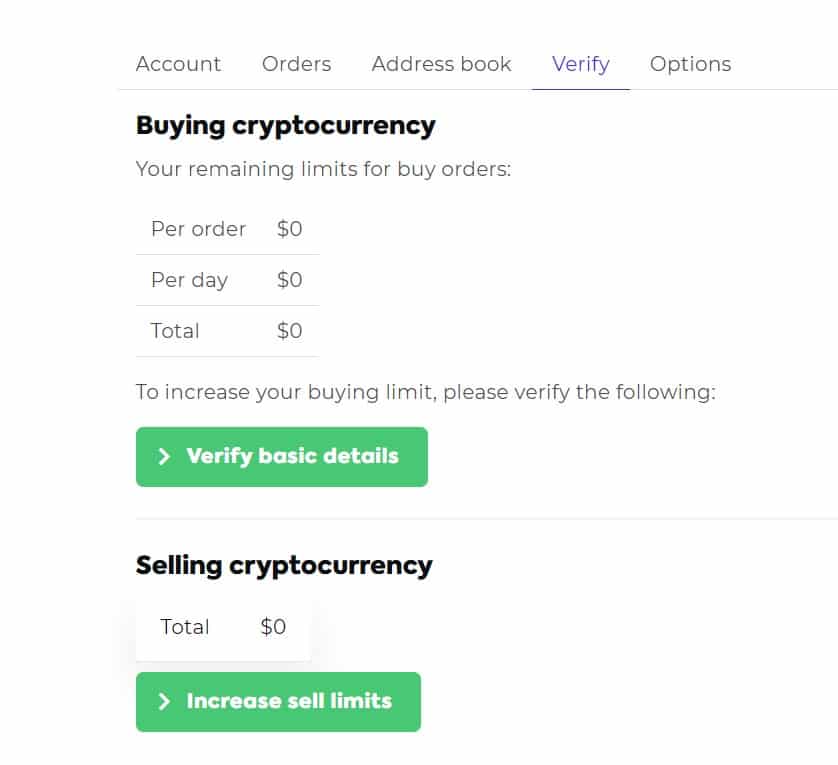
Task: Open the Options tab
Action: click(690, 64)
